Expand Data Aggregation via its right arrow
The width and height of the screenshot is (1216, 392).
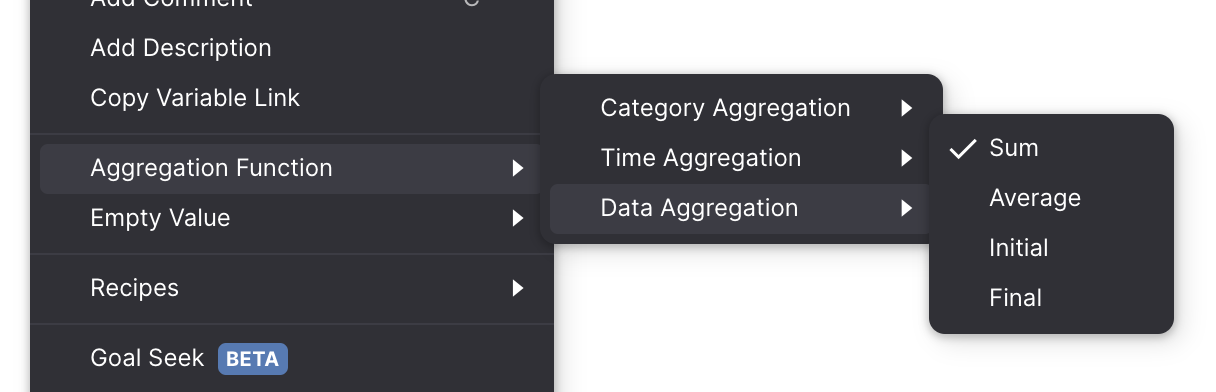tap(906, 208)
